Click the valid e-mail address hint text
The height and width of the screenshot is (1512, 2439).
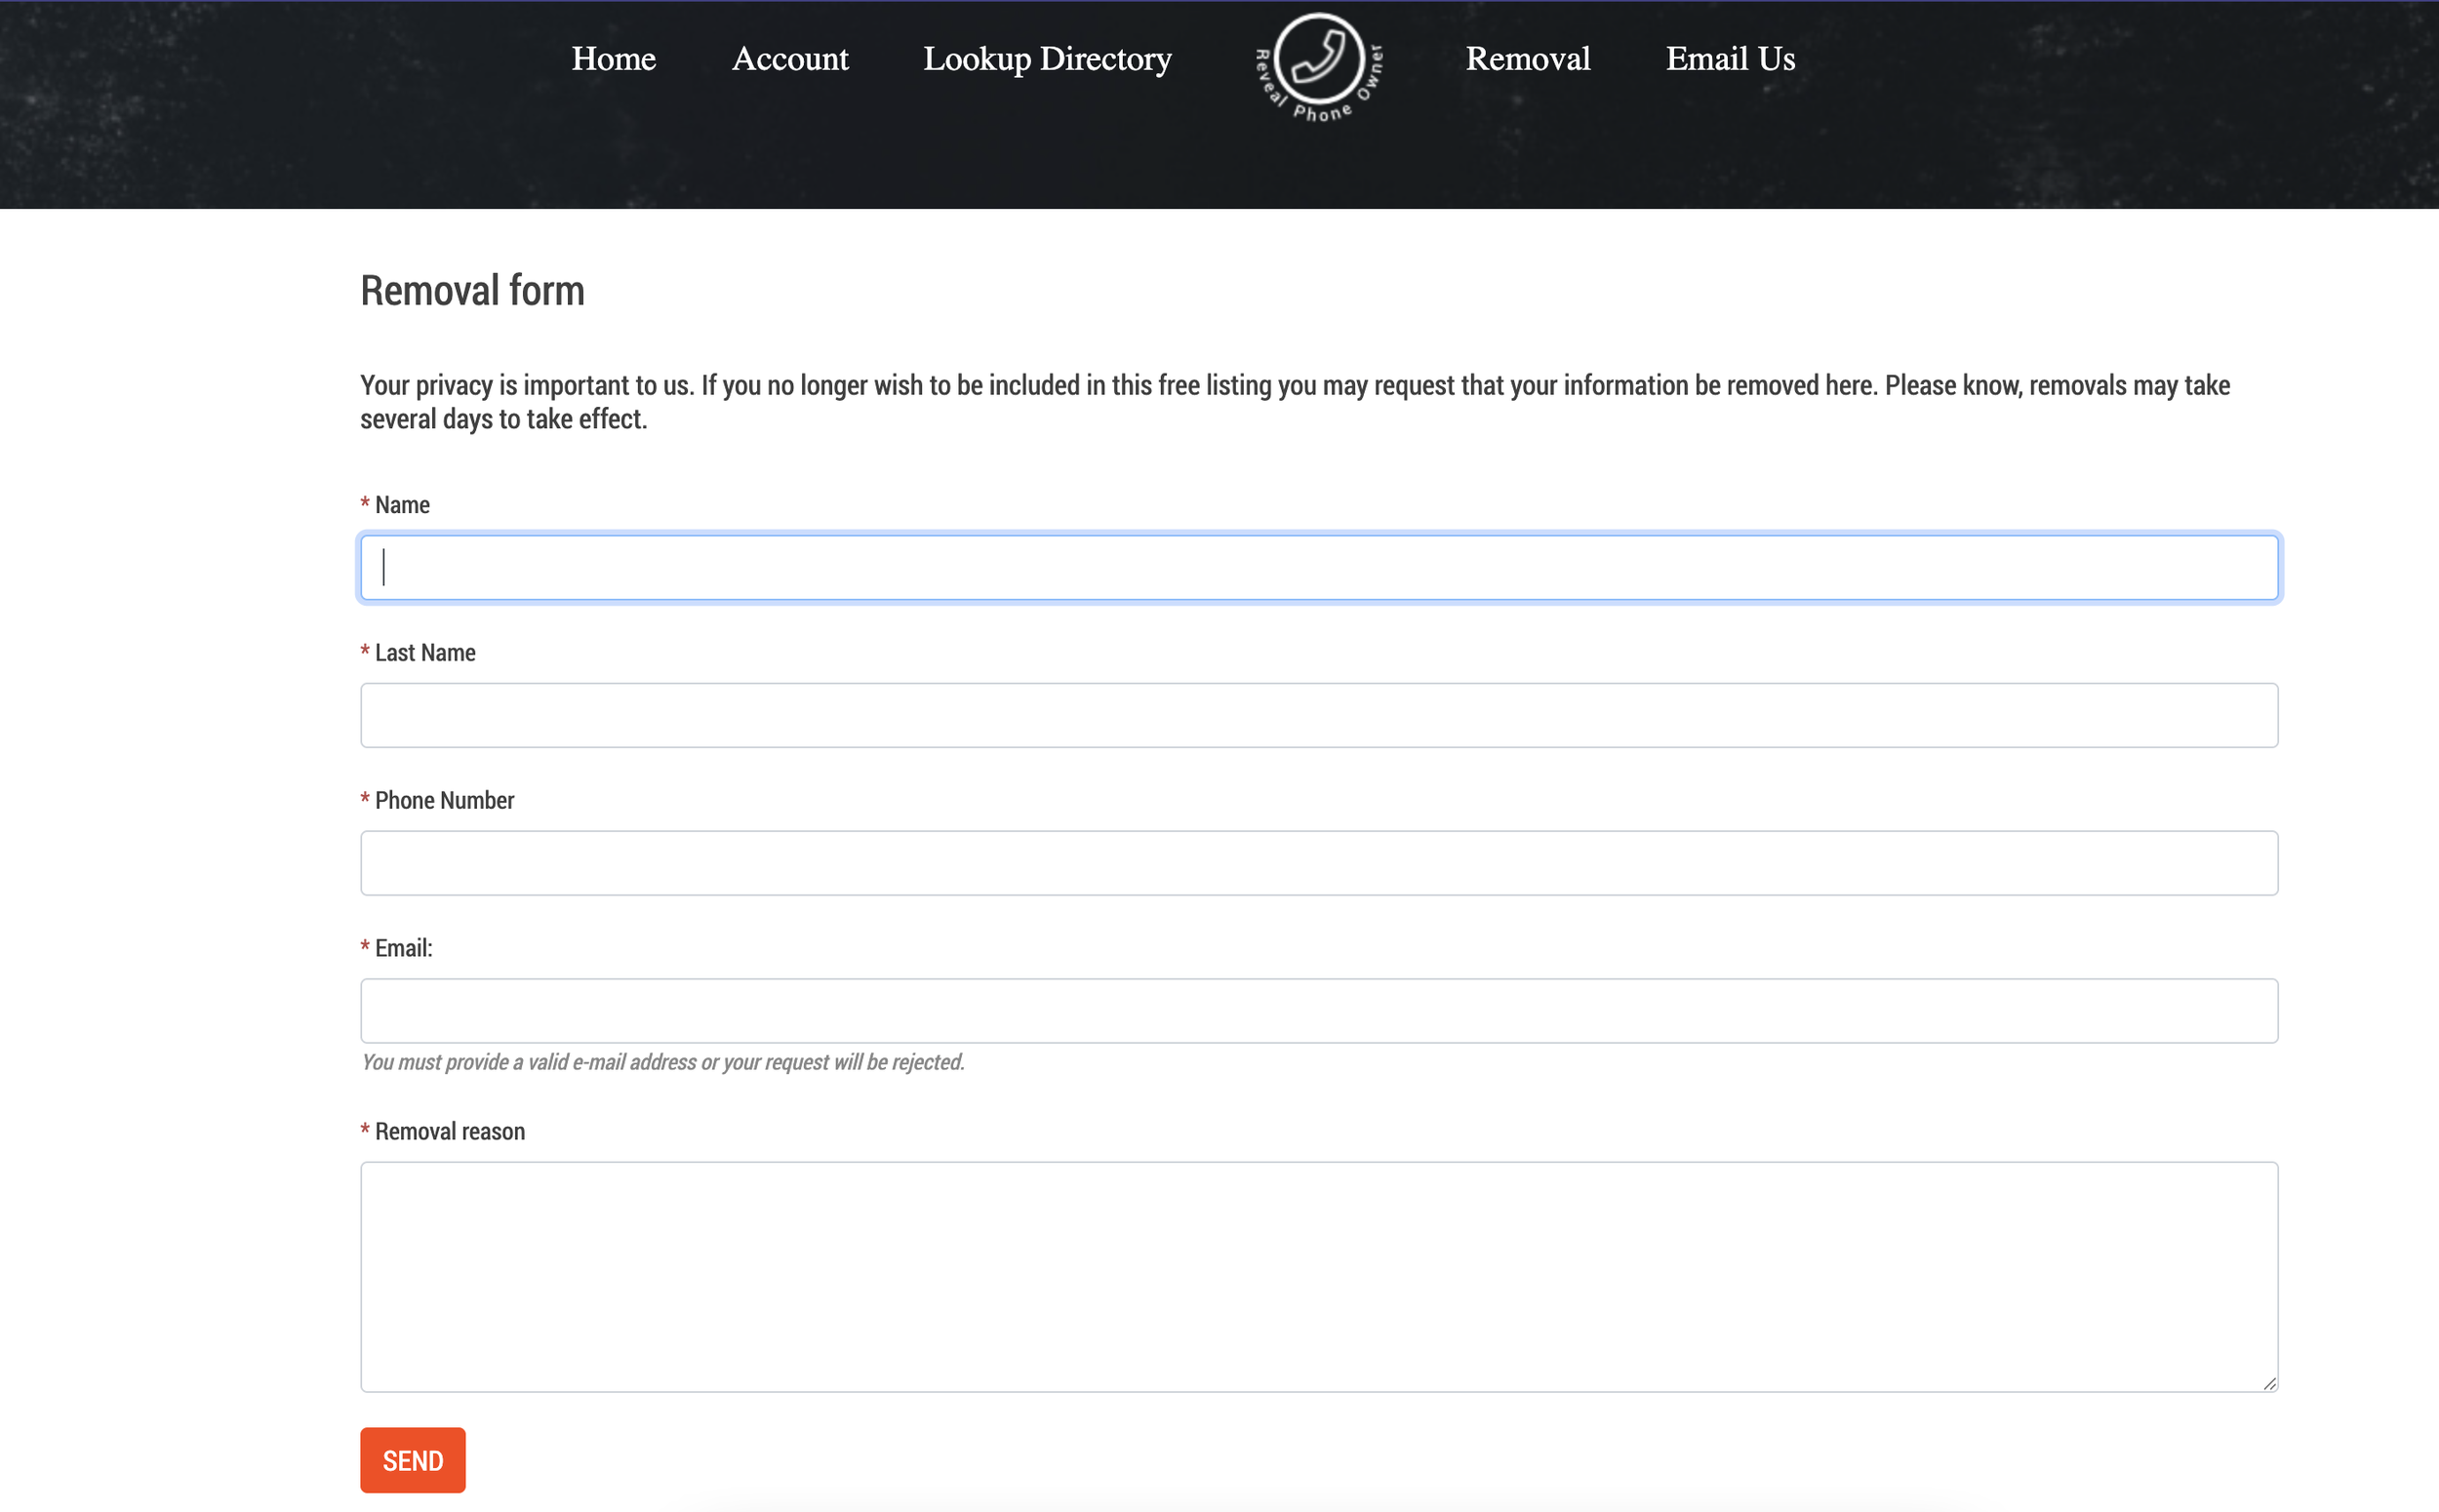pos(662,1062)
